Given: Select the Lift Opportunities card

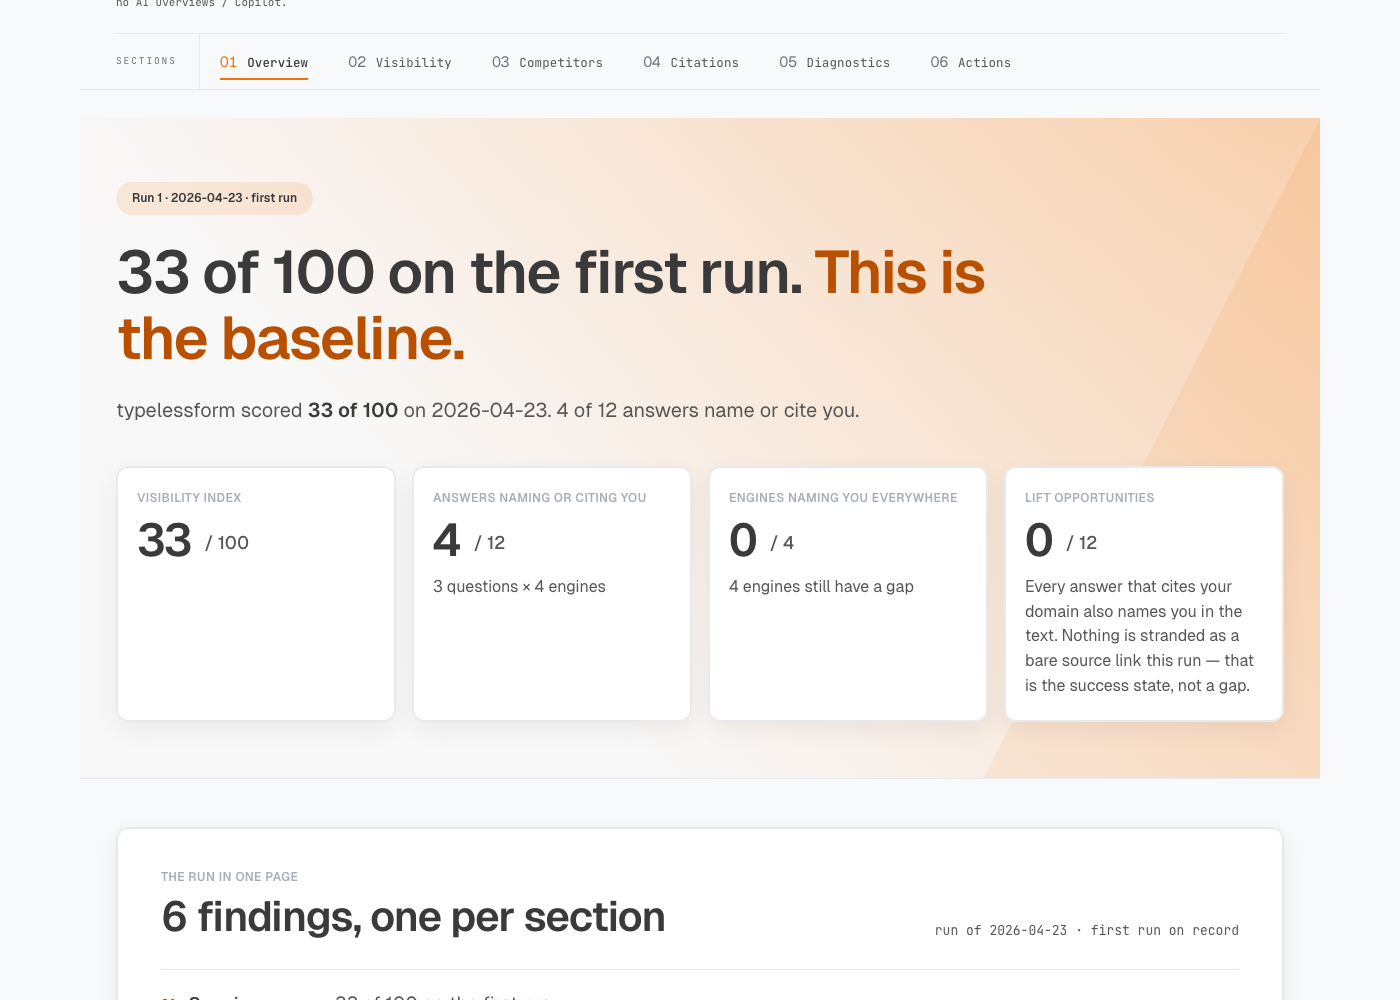Looking at the screenshot, I should tap(1144, 594).
